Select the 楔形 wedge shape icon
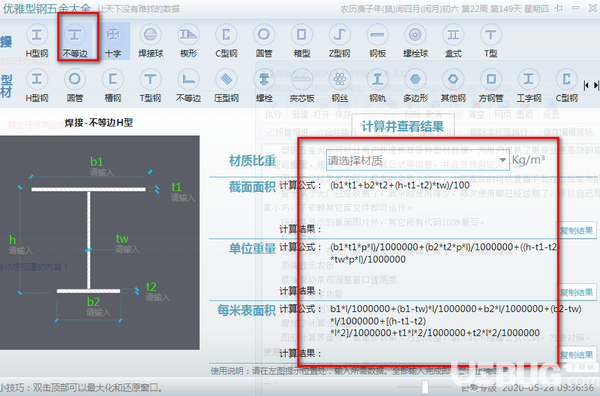 coord(188,40)
